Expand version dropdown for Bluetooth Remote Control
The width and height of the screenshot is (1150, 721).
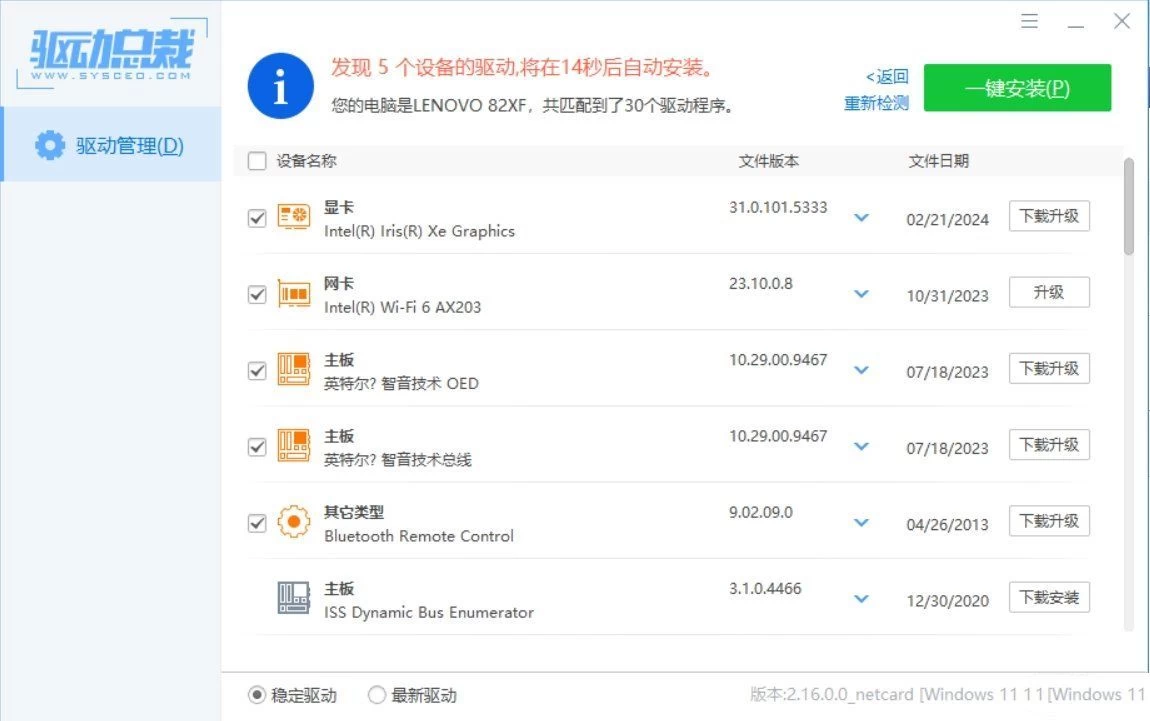coord(862,523)
